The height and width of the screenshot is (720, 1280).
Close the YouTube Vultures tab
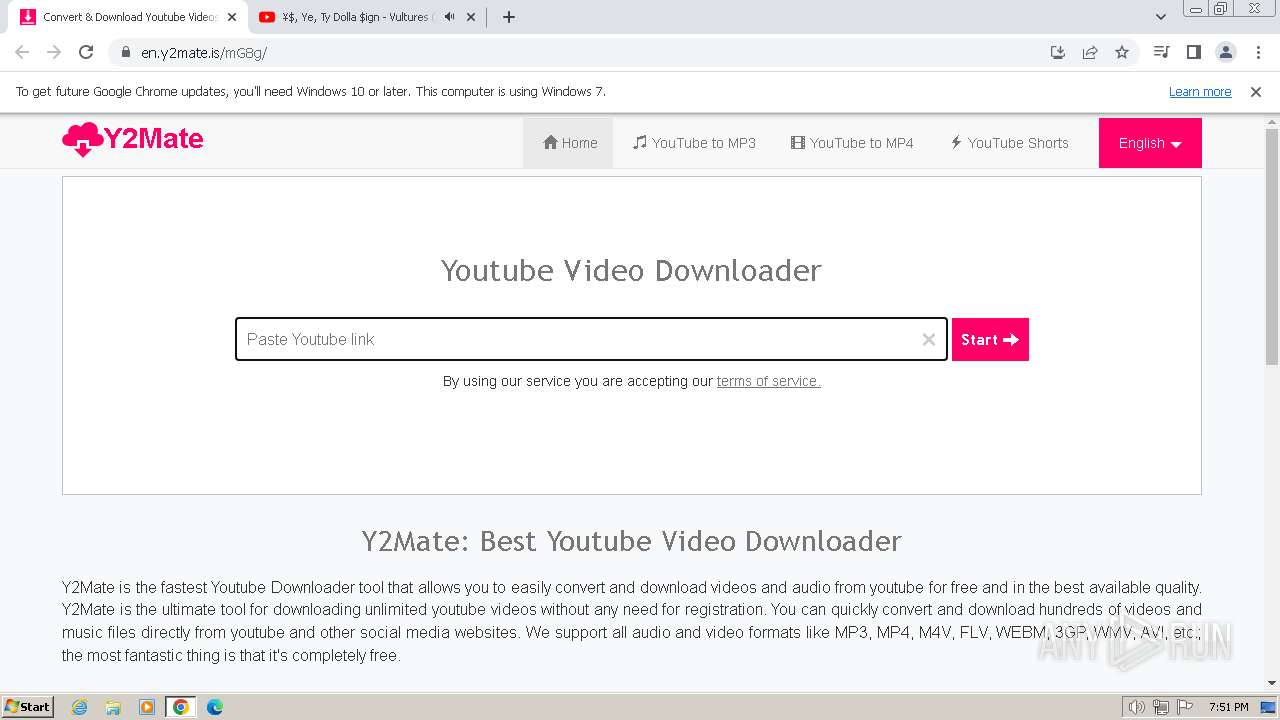point(471,17)
